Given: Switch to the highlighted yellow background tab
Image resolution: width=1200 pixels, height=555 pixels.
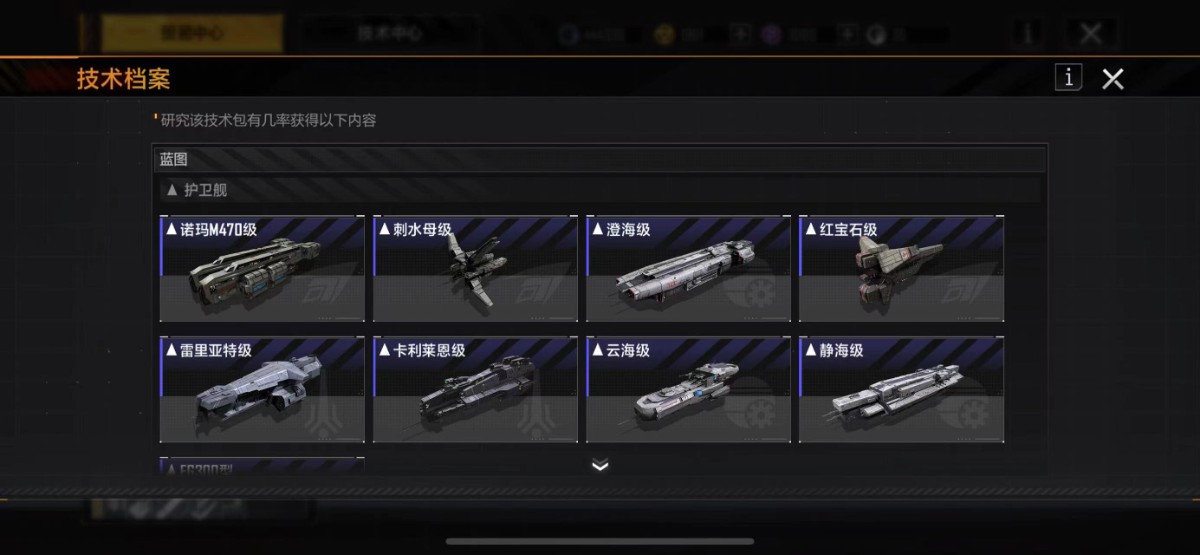Looking at the screenshot, I should tap(193, 33).
